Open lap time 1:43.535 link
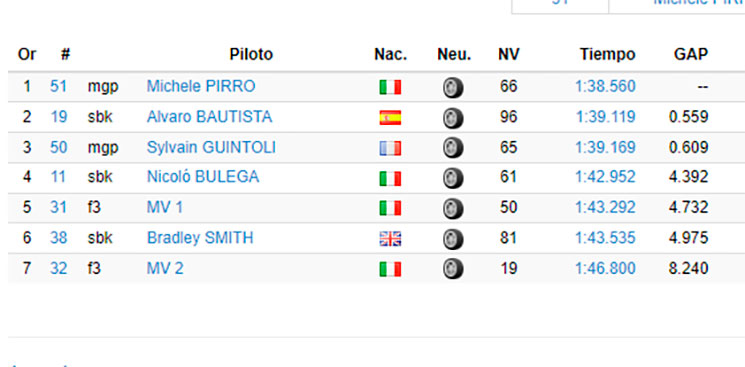This screenshot has width=745, height=367. (605, 238)
